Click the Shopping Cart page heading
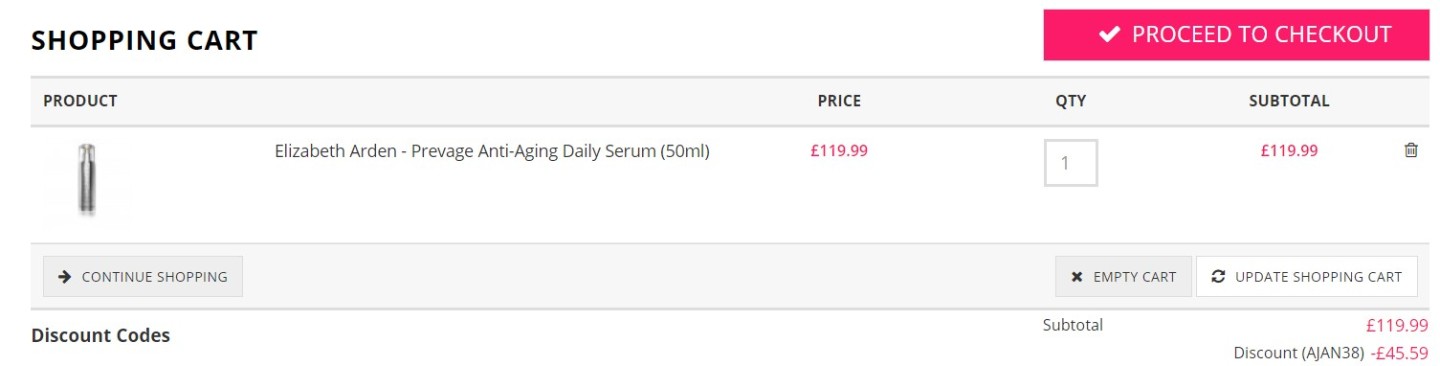Viewport: 1440px width, 366px height. pos(145,41)
